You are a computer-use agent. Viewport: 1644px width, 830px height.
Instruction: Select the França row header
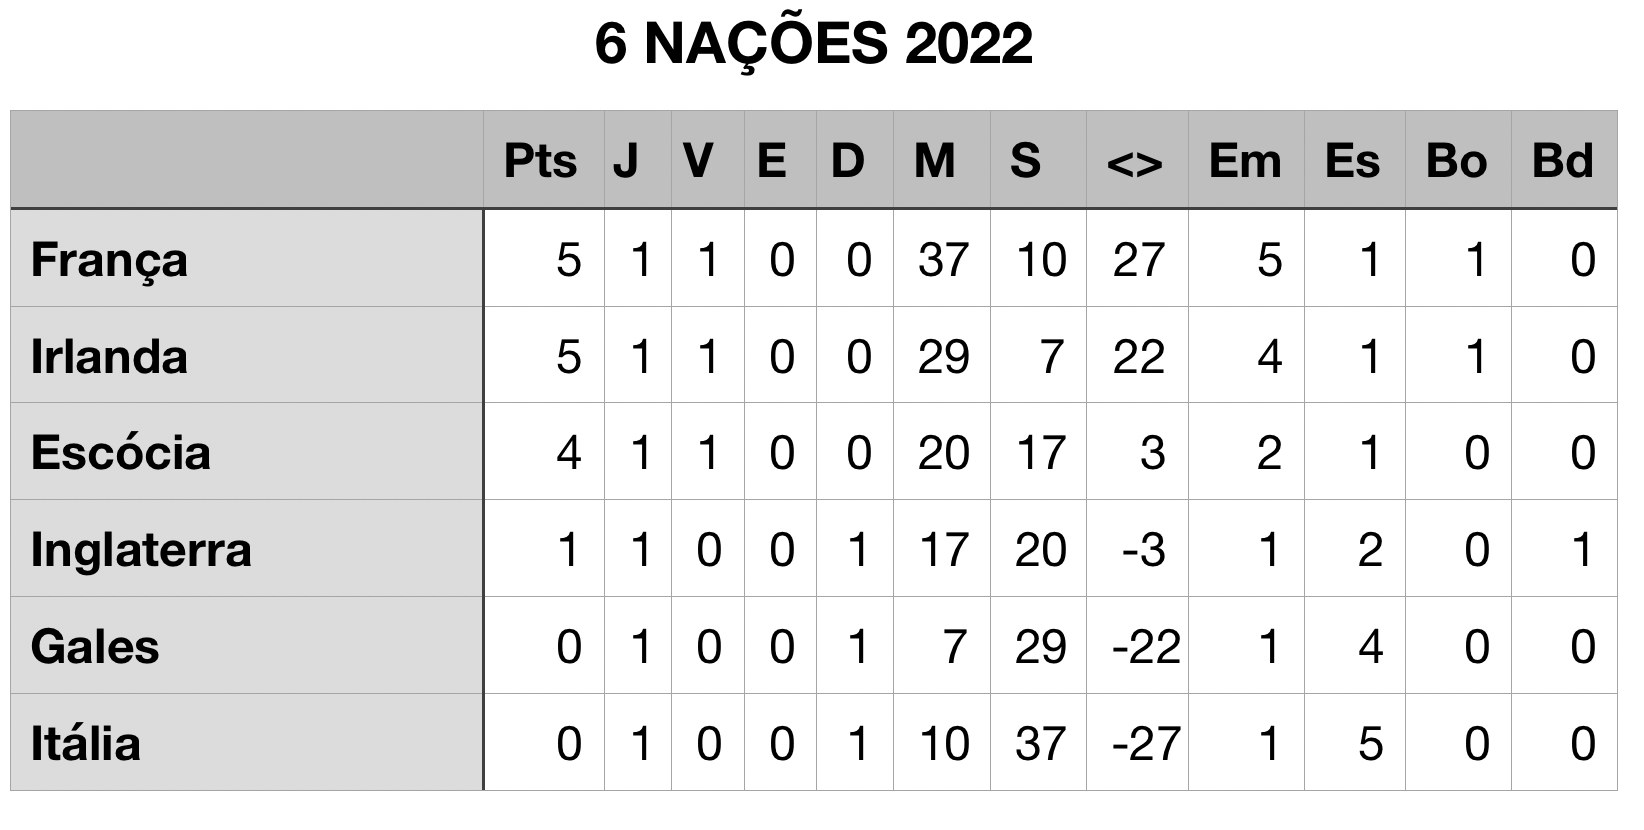[x=247, y=258]
